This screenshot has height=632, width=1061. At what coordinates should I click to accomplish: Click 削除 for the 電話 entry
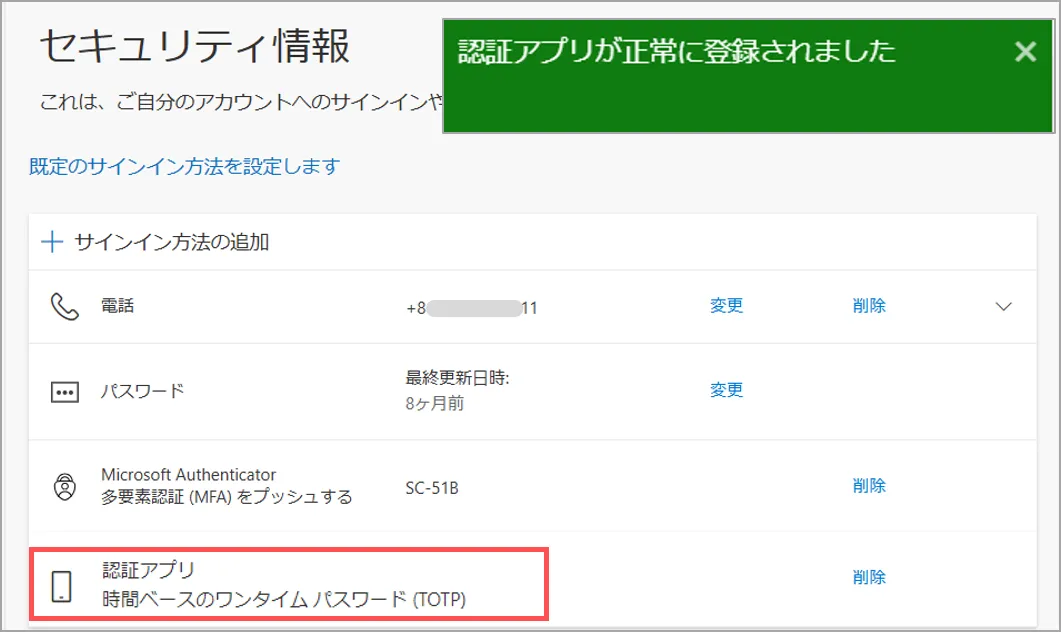pos(869,306)
